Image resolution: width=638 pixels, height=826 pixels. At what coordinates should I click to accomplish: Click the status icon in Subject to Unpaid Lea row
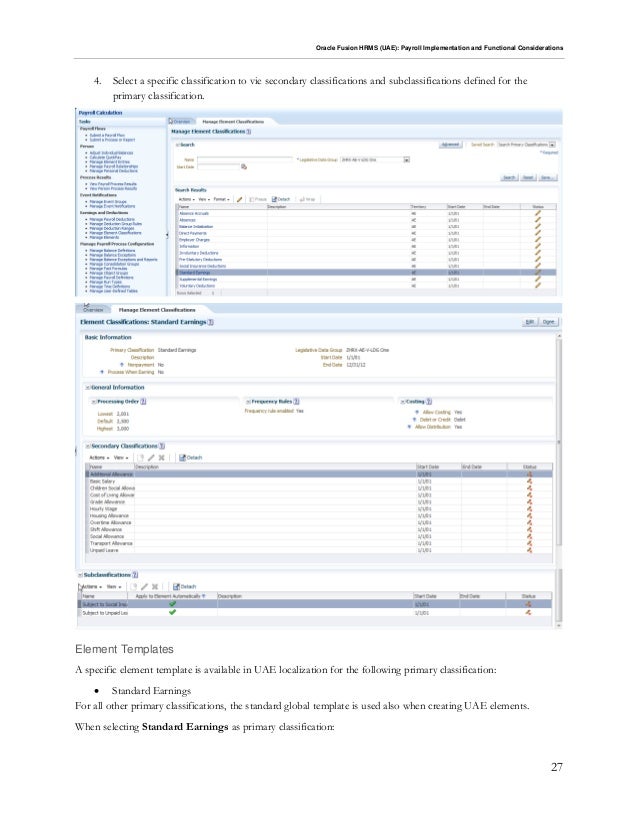pyautogui.click(x=528, y=613)
